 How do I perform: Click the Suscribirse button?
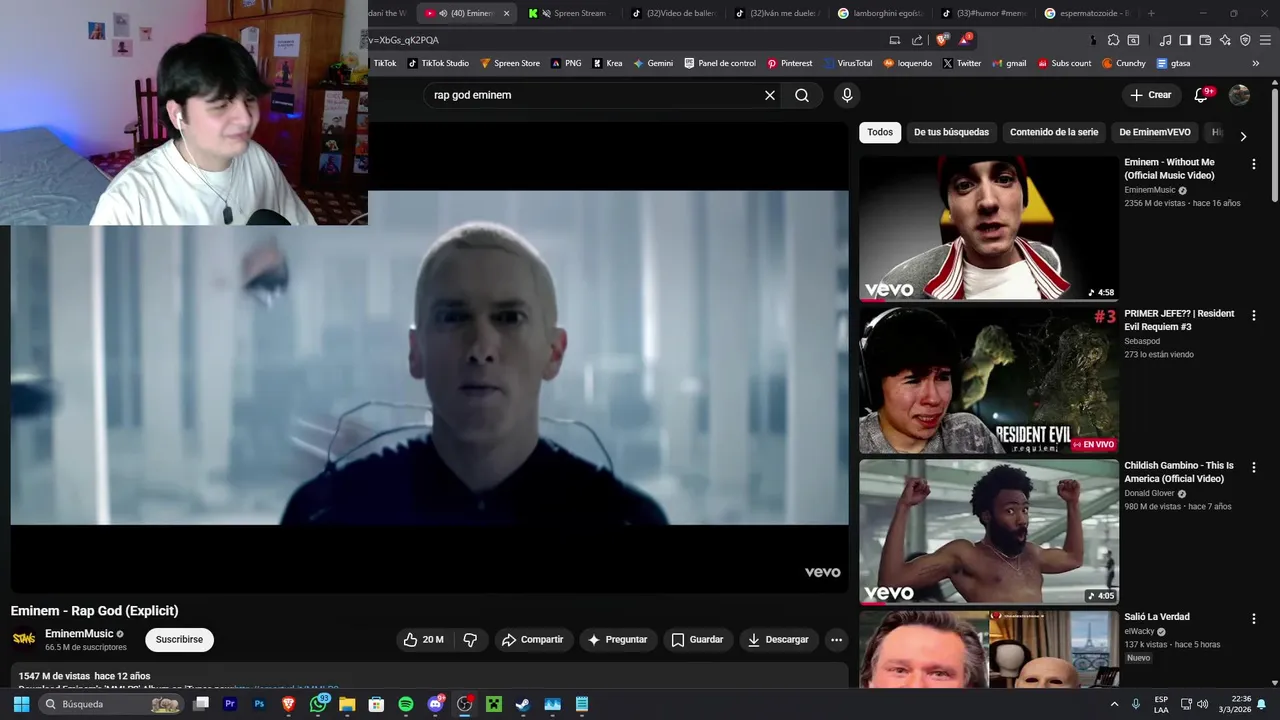click(179, 639)
